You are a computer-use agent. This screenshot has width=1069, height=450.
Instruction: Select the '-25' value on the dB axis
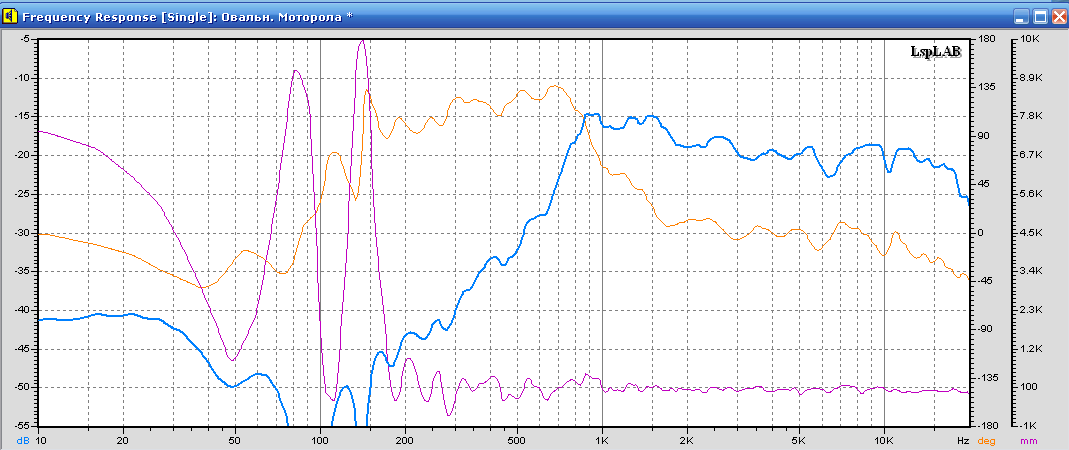(22, 194)
